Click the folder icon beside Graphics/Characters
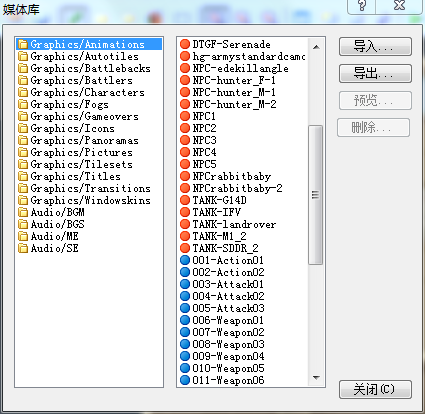Screen dimensions: 425x414 (x=23, y=92)
